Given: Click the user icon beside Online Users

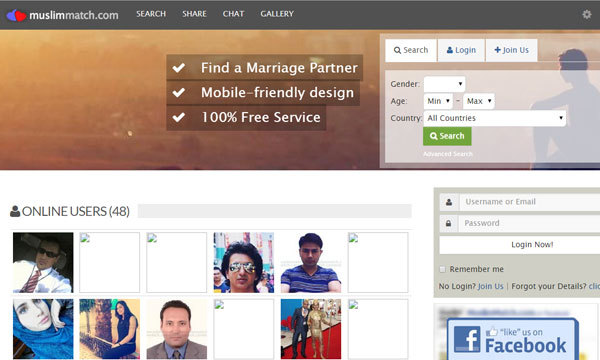Looking at the screenshot, I should point(15,211).
